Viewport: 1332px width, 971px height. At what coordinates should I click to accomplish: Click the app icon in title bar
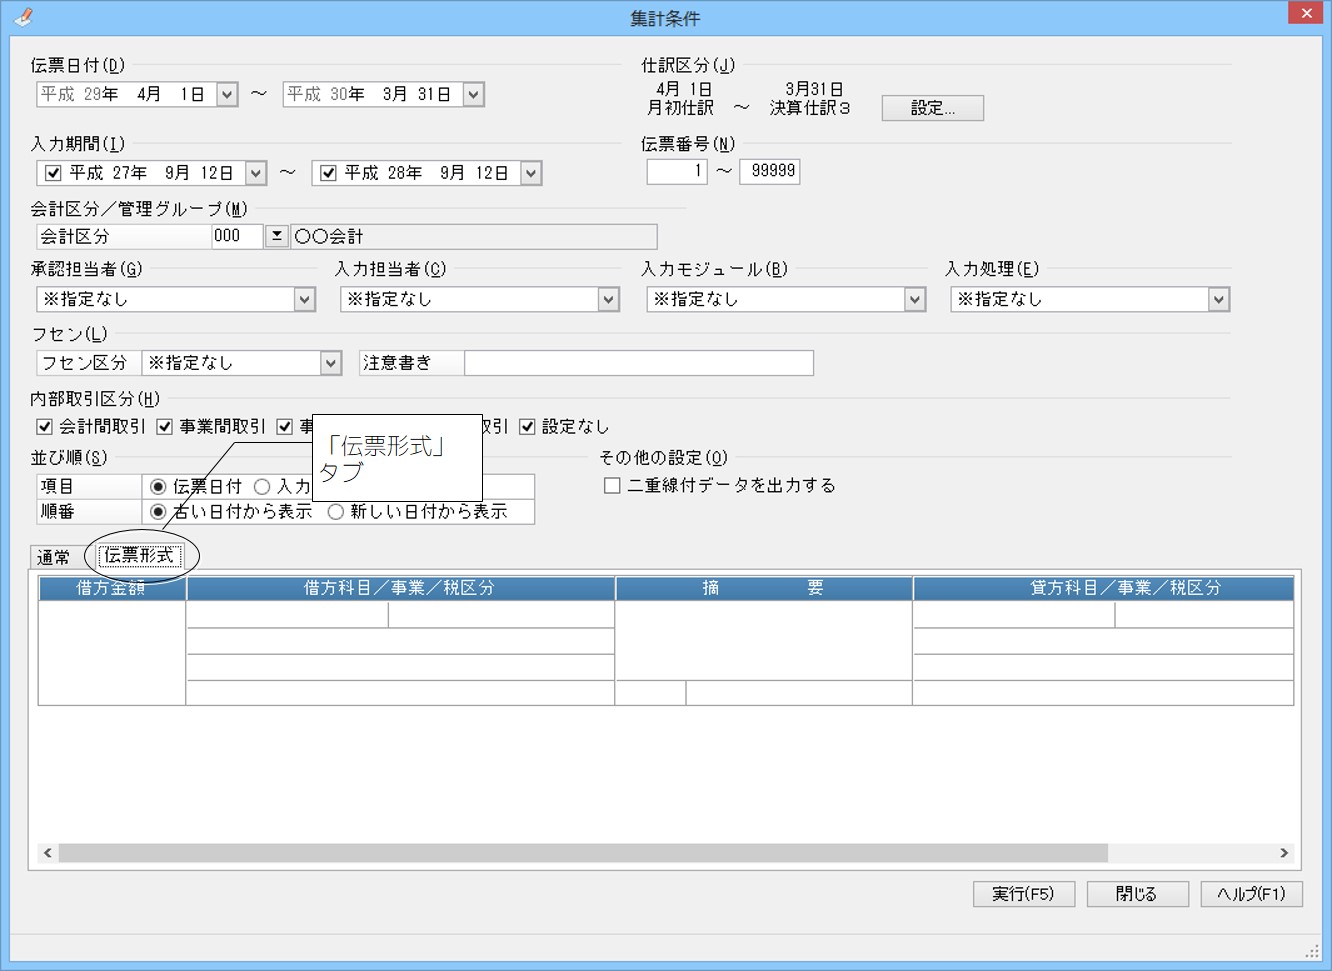point(23,16)
